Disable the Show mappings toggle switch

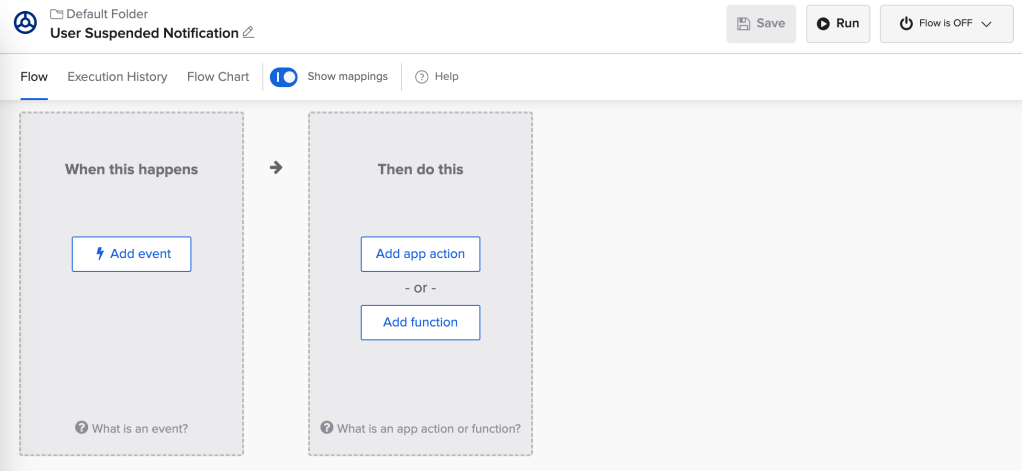pos(284,77)
